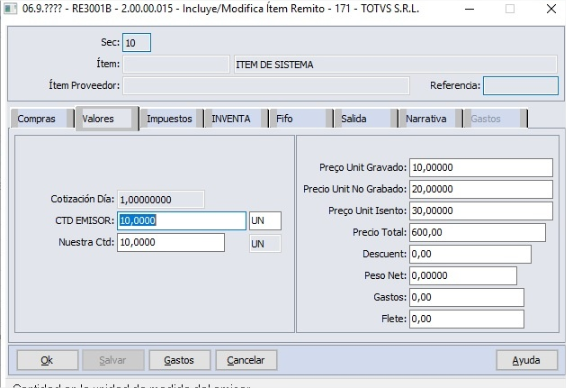Click the window title text
566x388 pixels.
pos(221,9)
